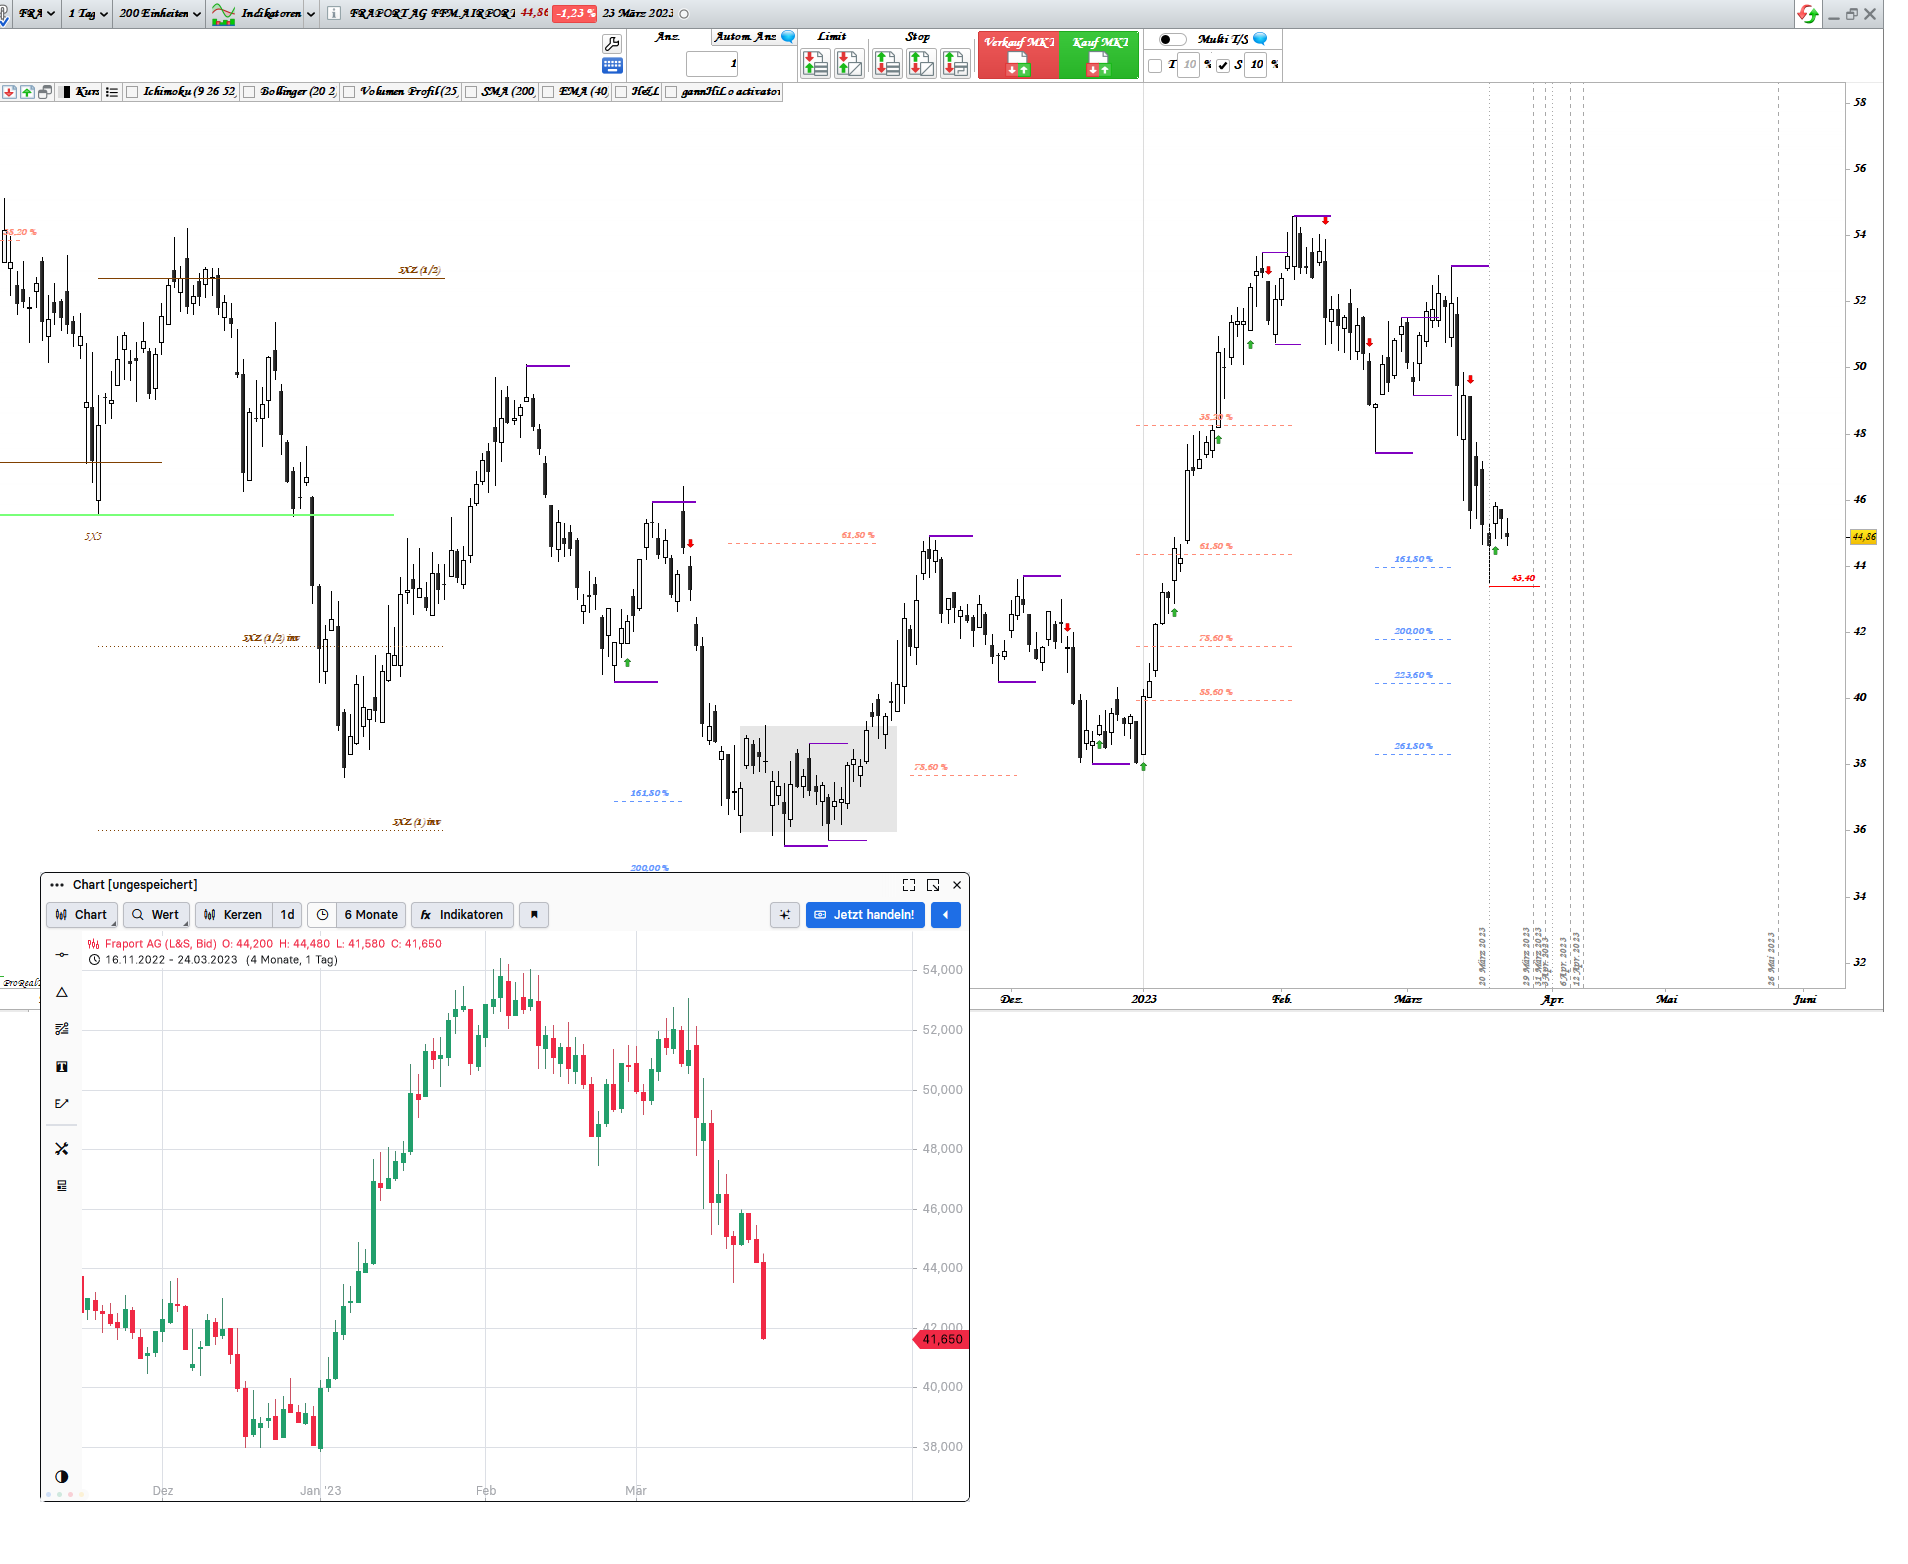Click the Anz. quantity input field
This screenshot has height=1564, width=1908.
[712, 64]
